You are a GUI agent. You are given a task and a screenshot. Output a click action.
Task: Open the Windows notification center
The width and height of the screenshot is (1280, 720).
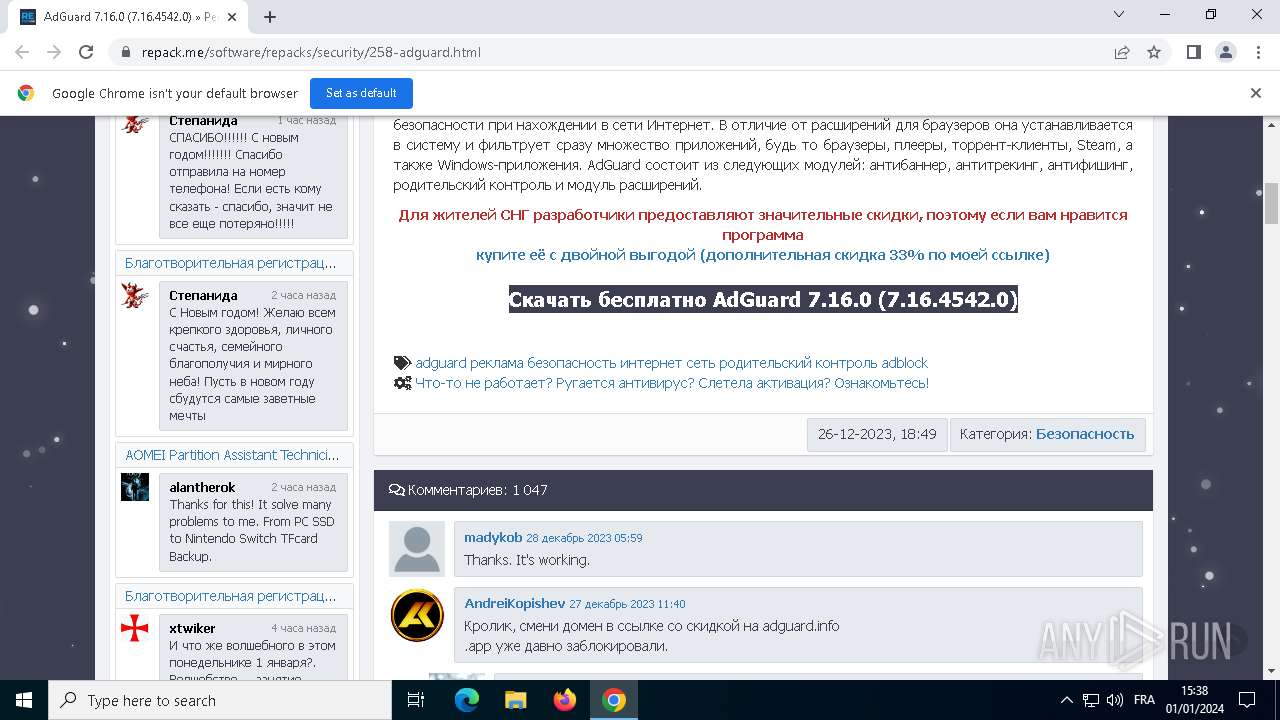tap(1248, 700)
